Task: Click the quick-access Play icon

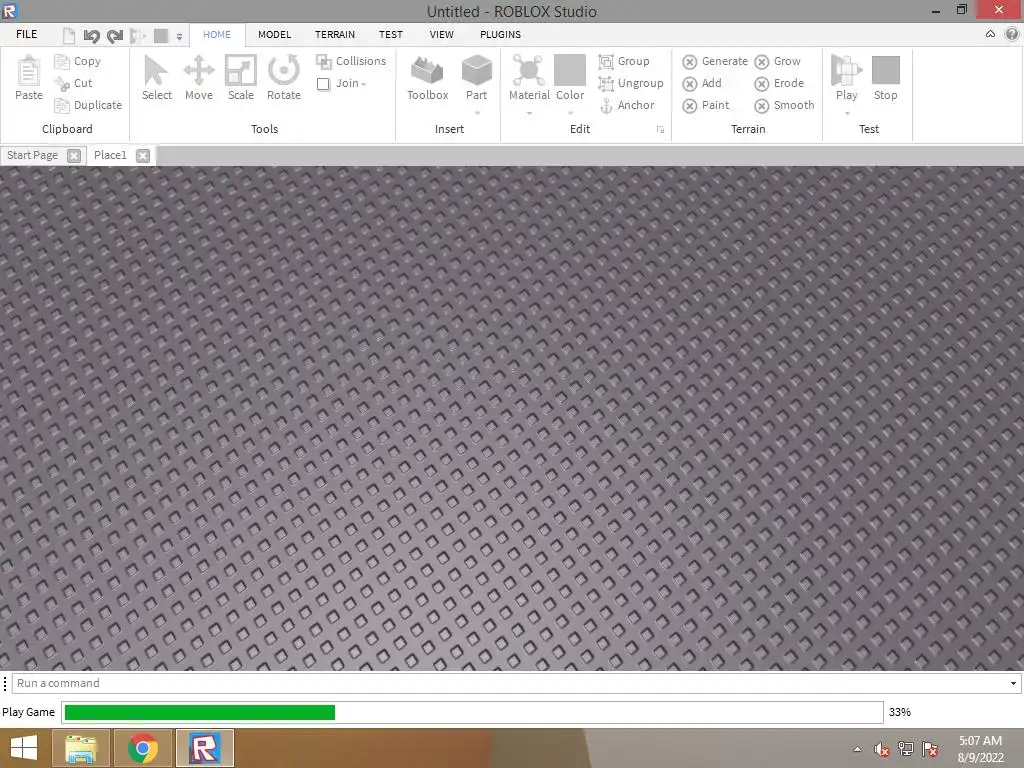Action: pos(137,36)
